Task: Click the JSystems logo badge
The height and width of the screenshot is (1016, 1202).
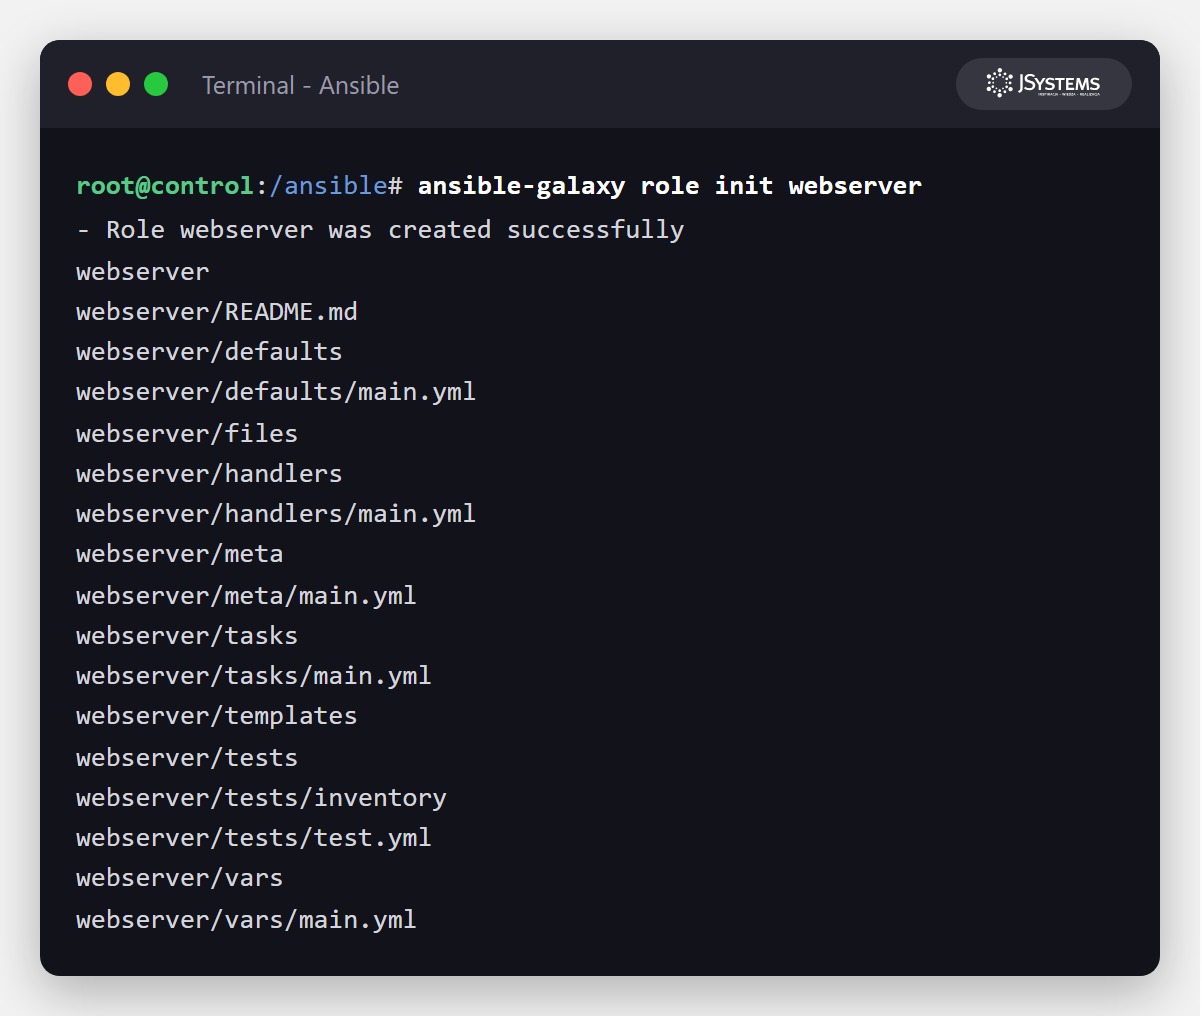Action: pyautogui.click(x=1043, y=84)
